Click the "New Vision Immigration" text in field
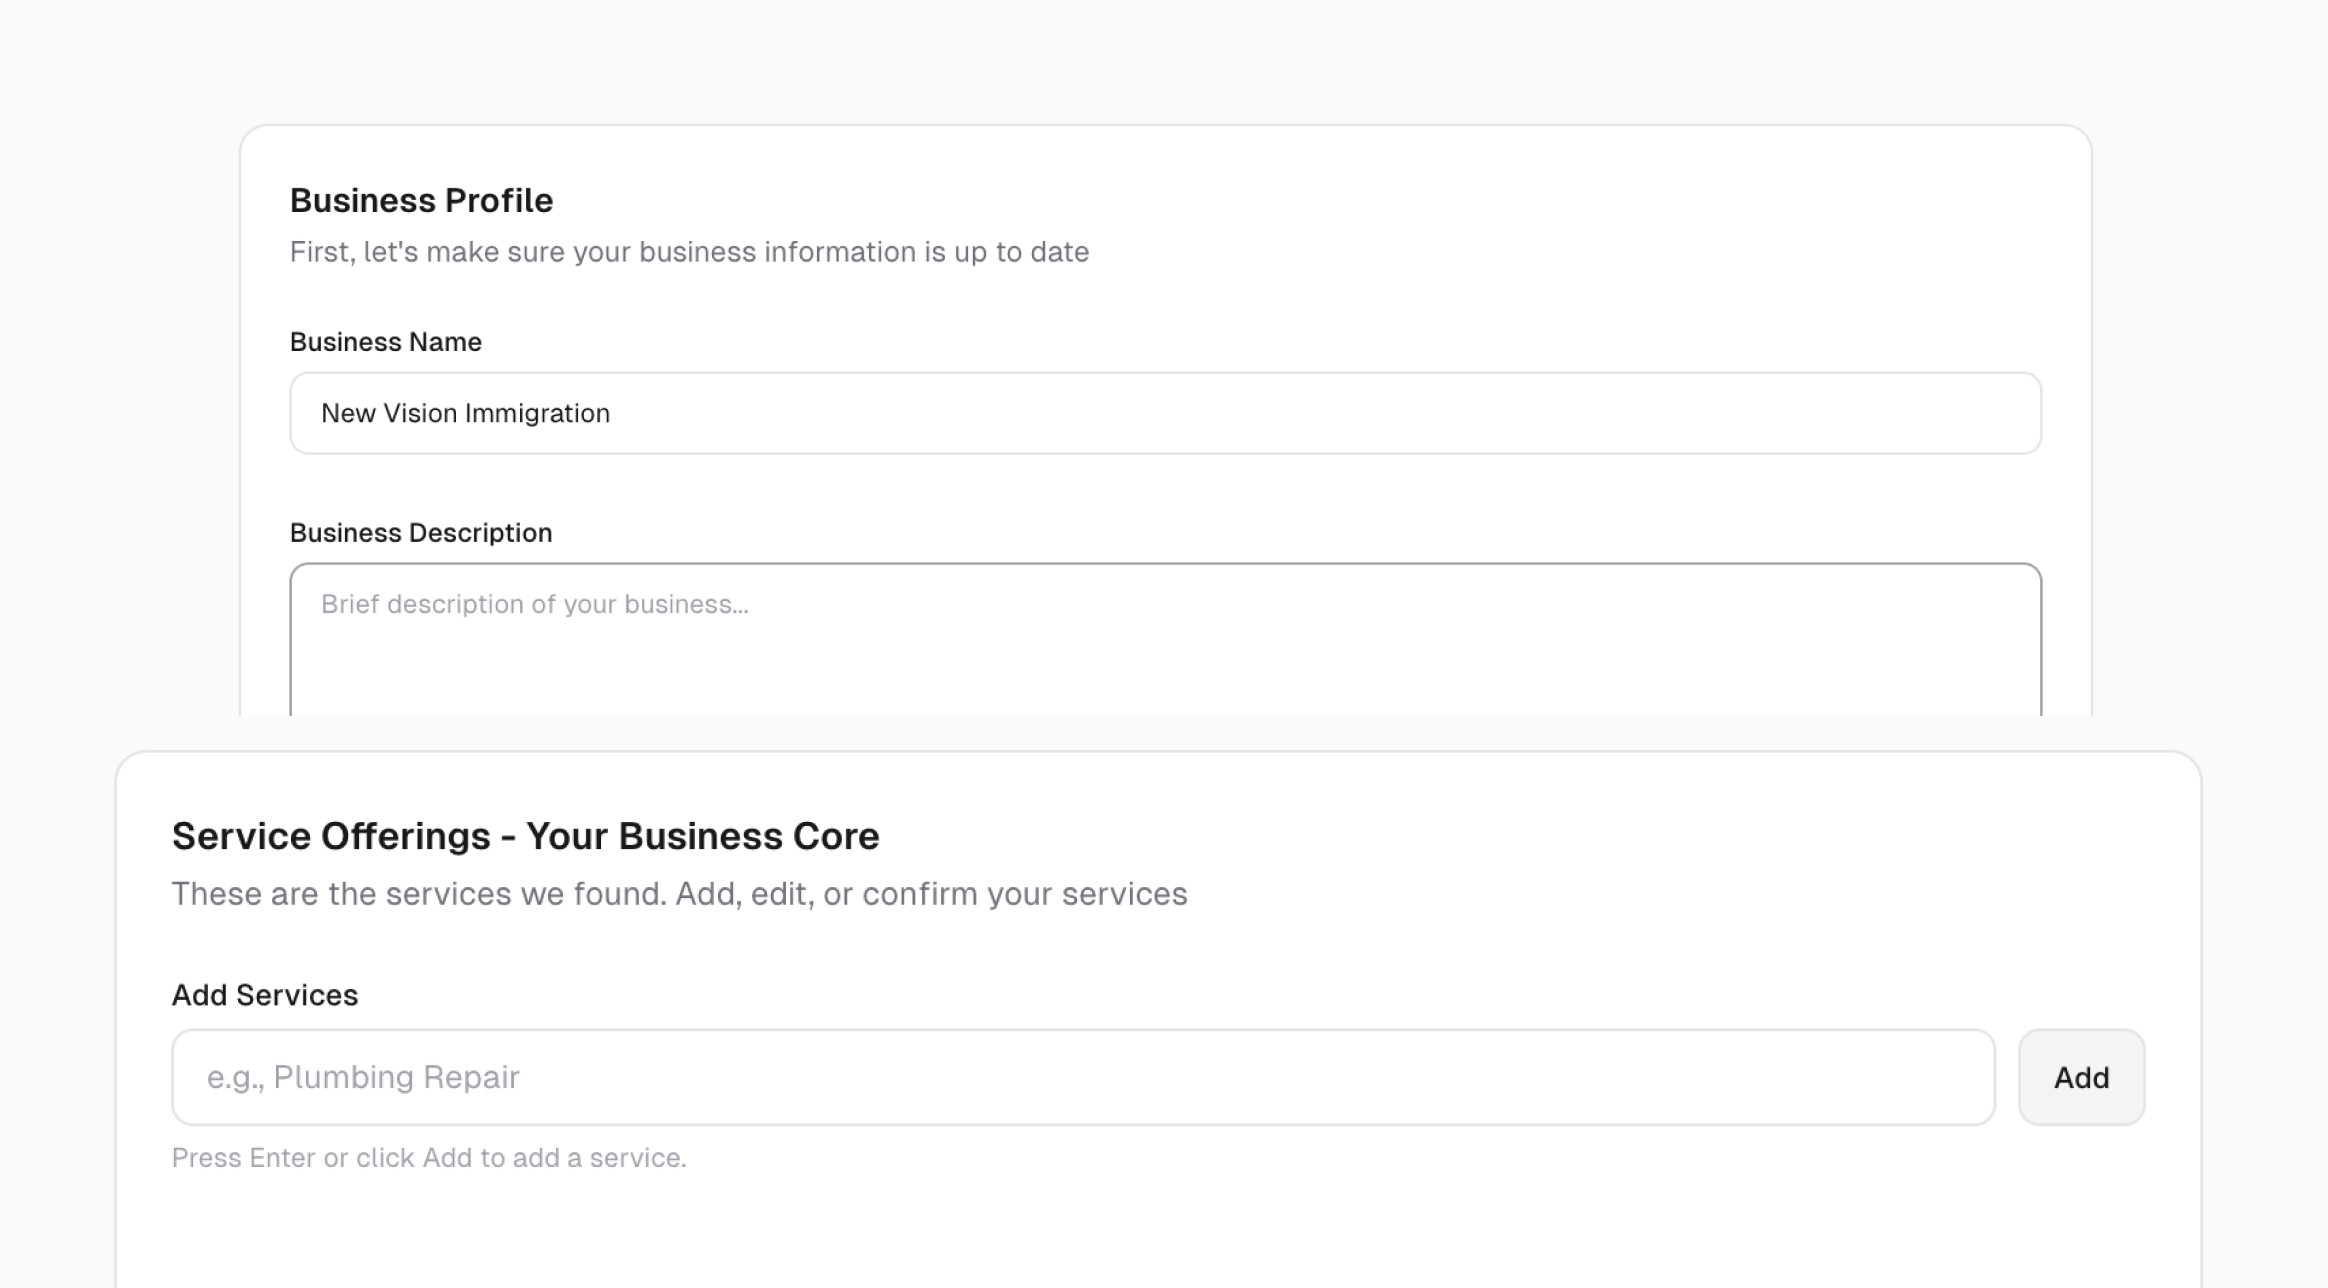The image size is (2328, 1288). [465, 413]
